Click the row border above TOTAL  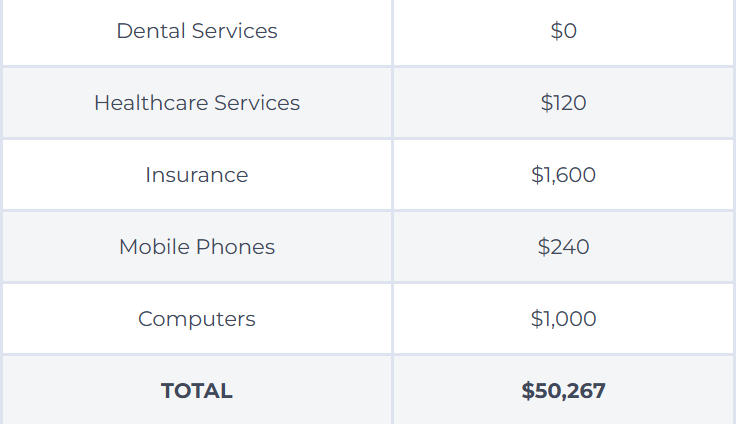click(x=368, y=354)
